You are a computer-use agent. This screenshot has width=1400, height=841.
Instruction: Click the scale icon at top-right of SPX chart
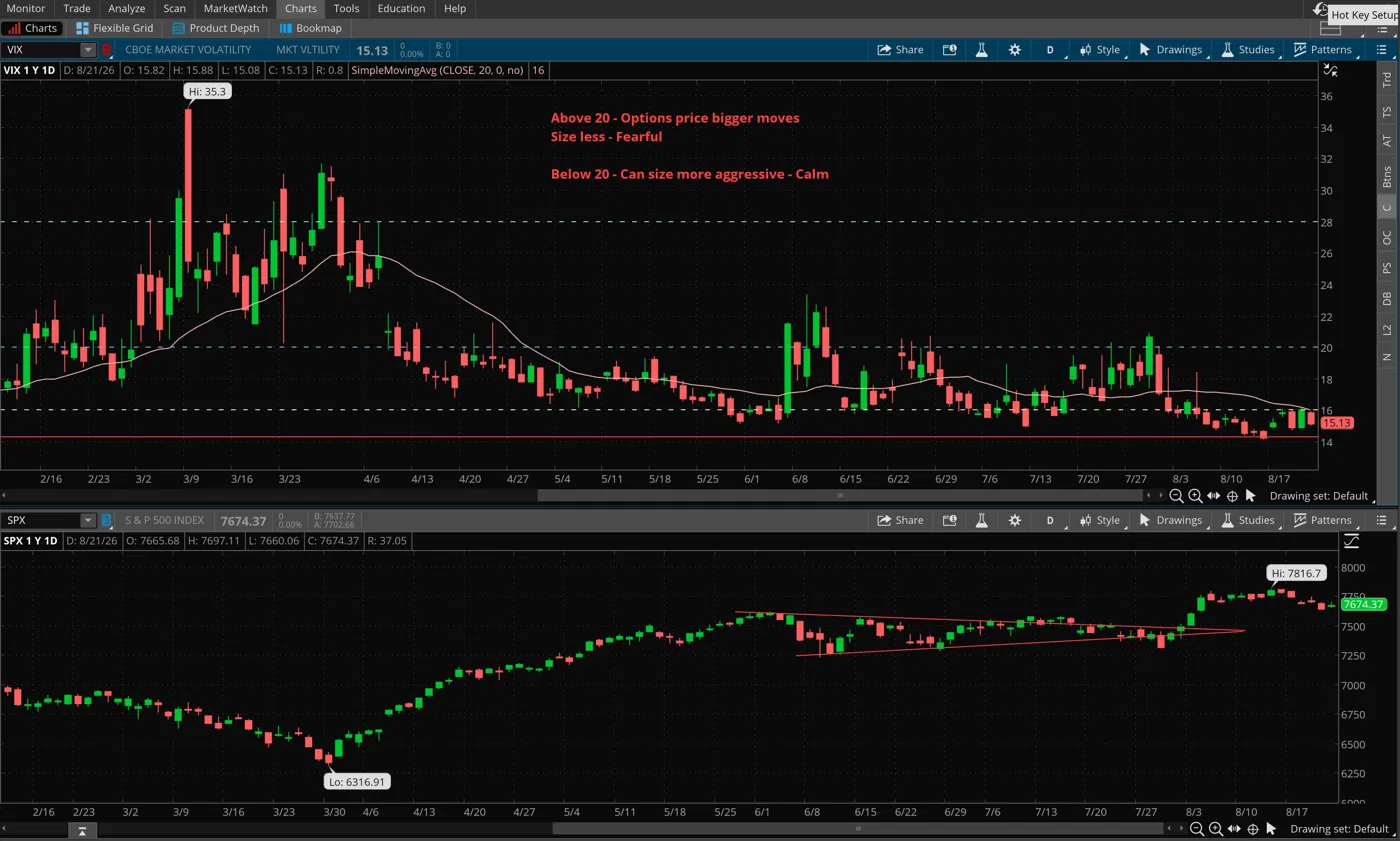click(x=1351, y=541)
